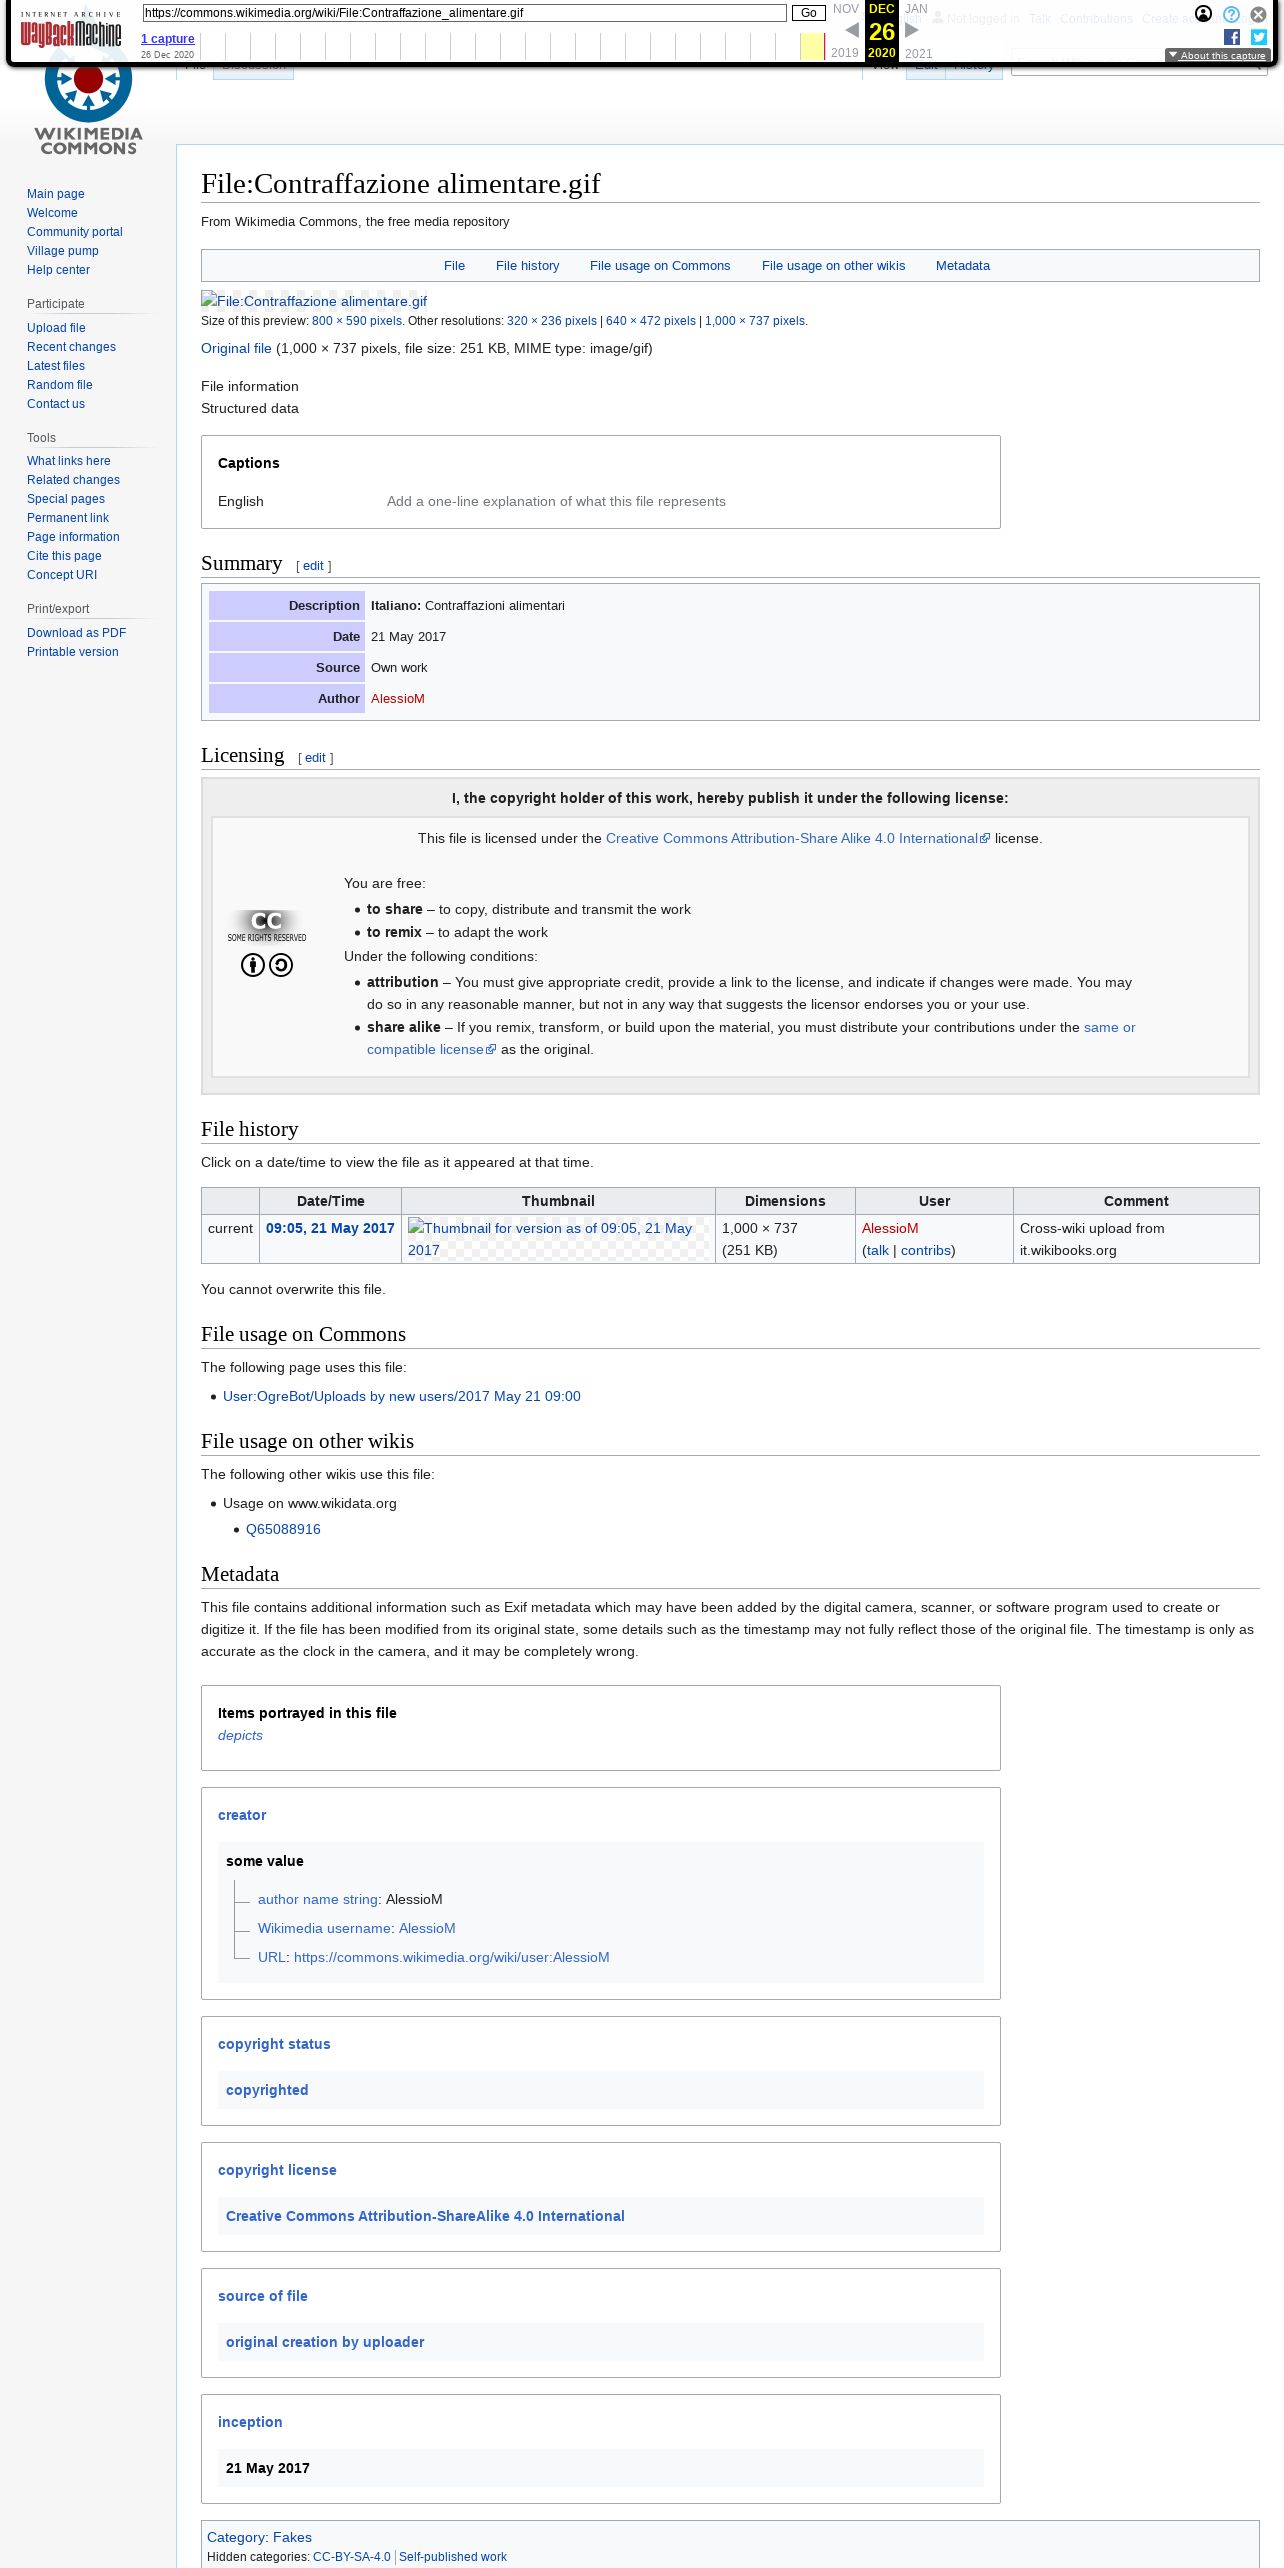The height and width of the screenshot is (2568, 1284).
Task: Open the copyright status property
Action: [x=274, y=2045]
